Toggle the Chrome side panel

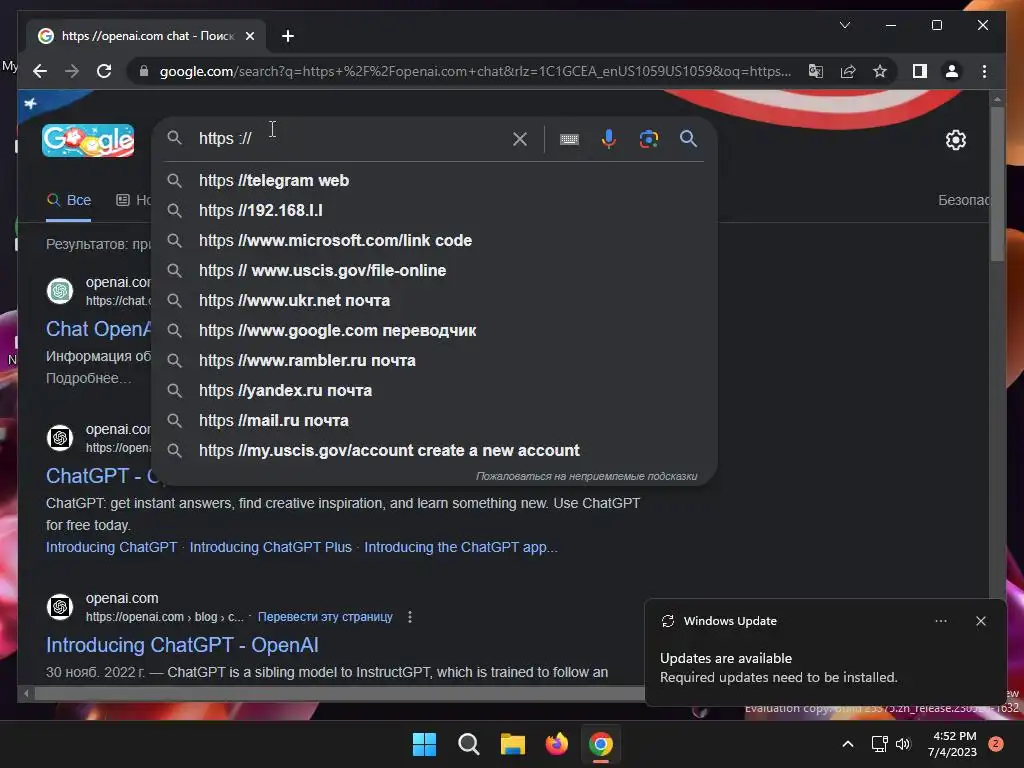click(920, 71)
